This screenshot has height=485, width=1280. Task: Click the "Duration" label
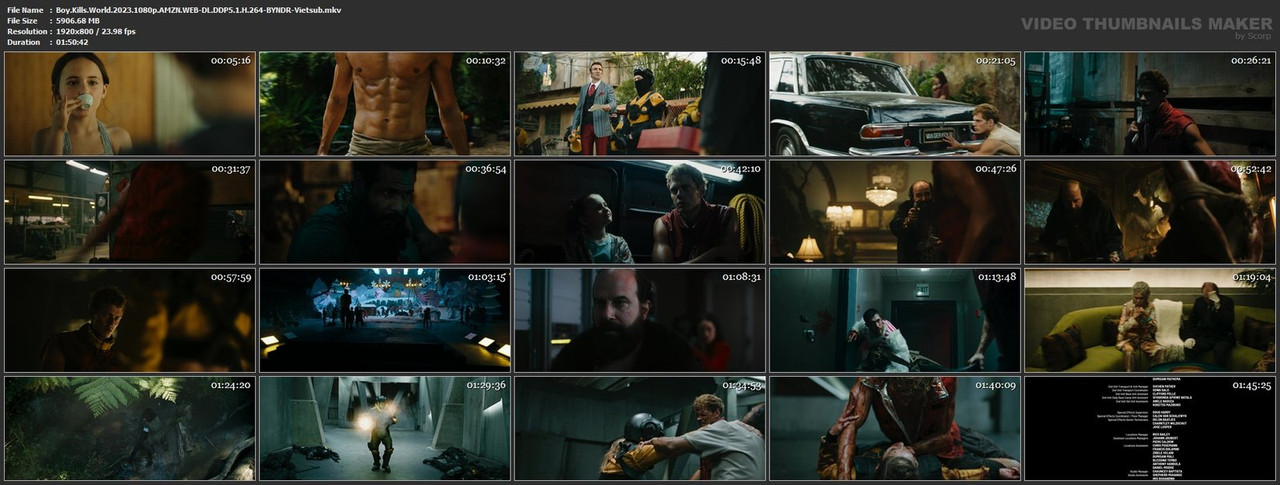click(x=23, y=42)
